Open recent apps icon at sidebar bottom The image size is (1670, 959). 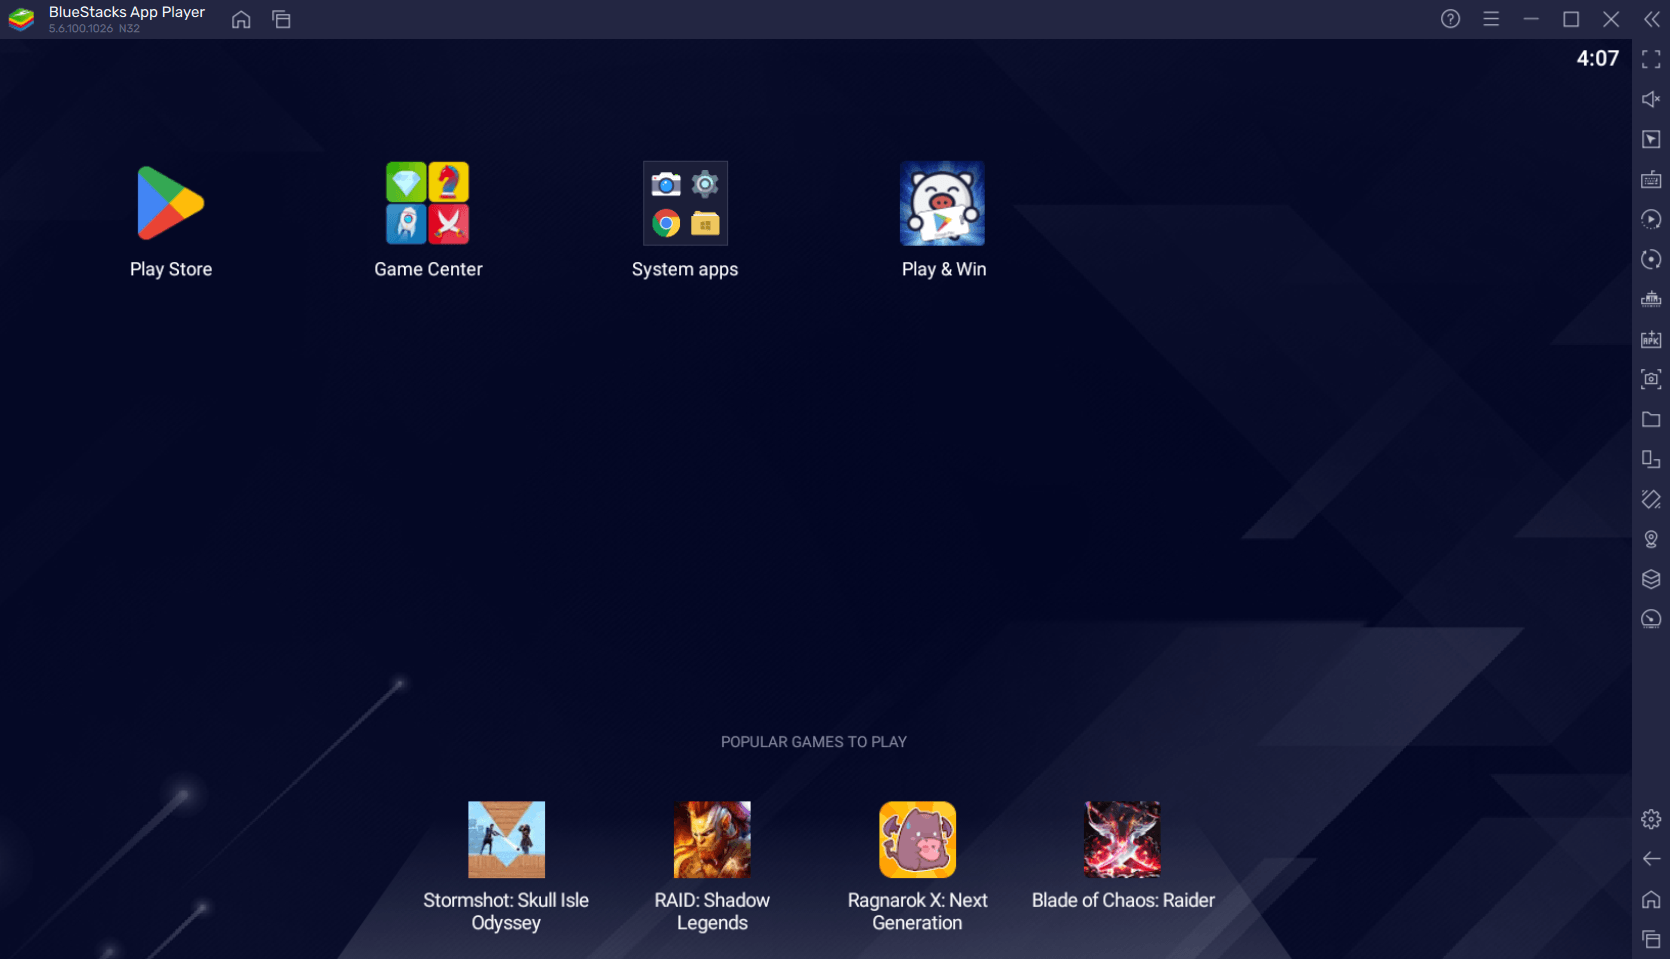click(x=1651, y=939)
